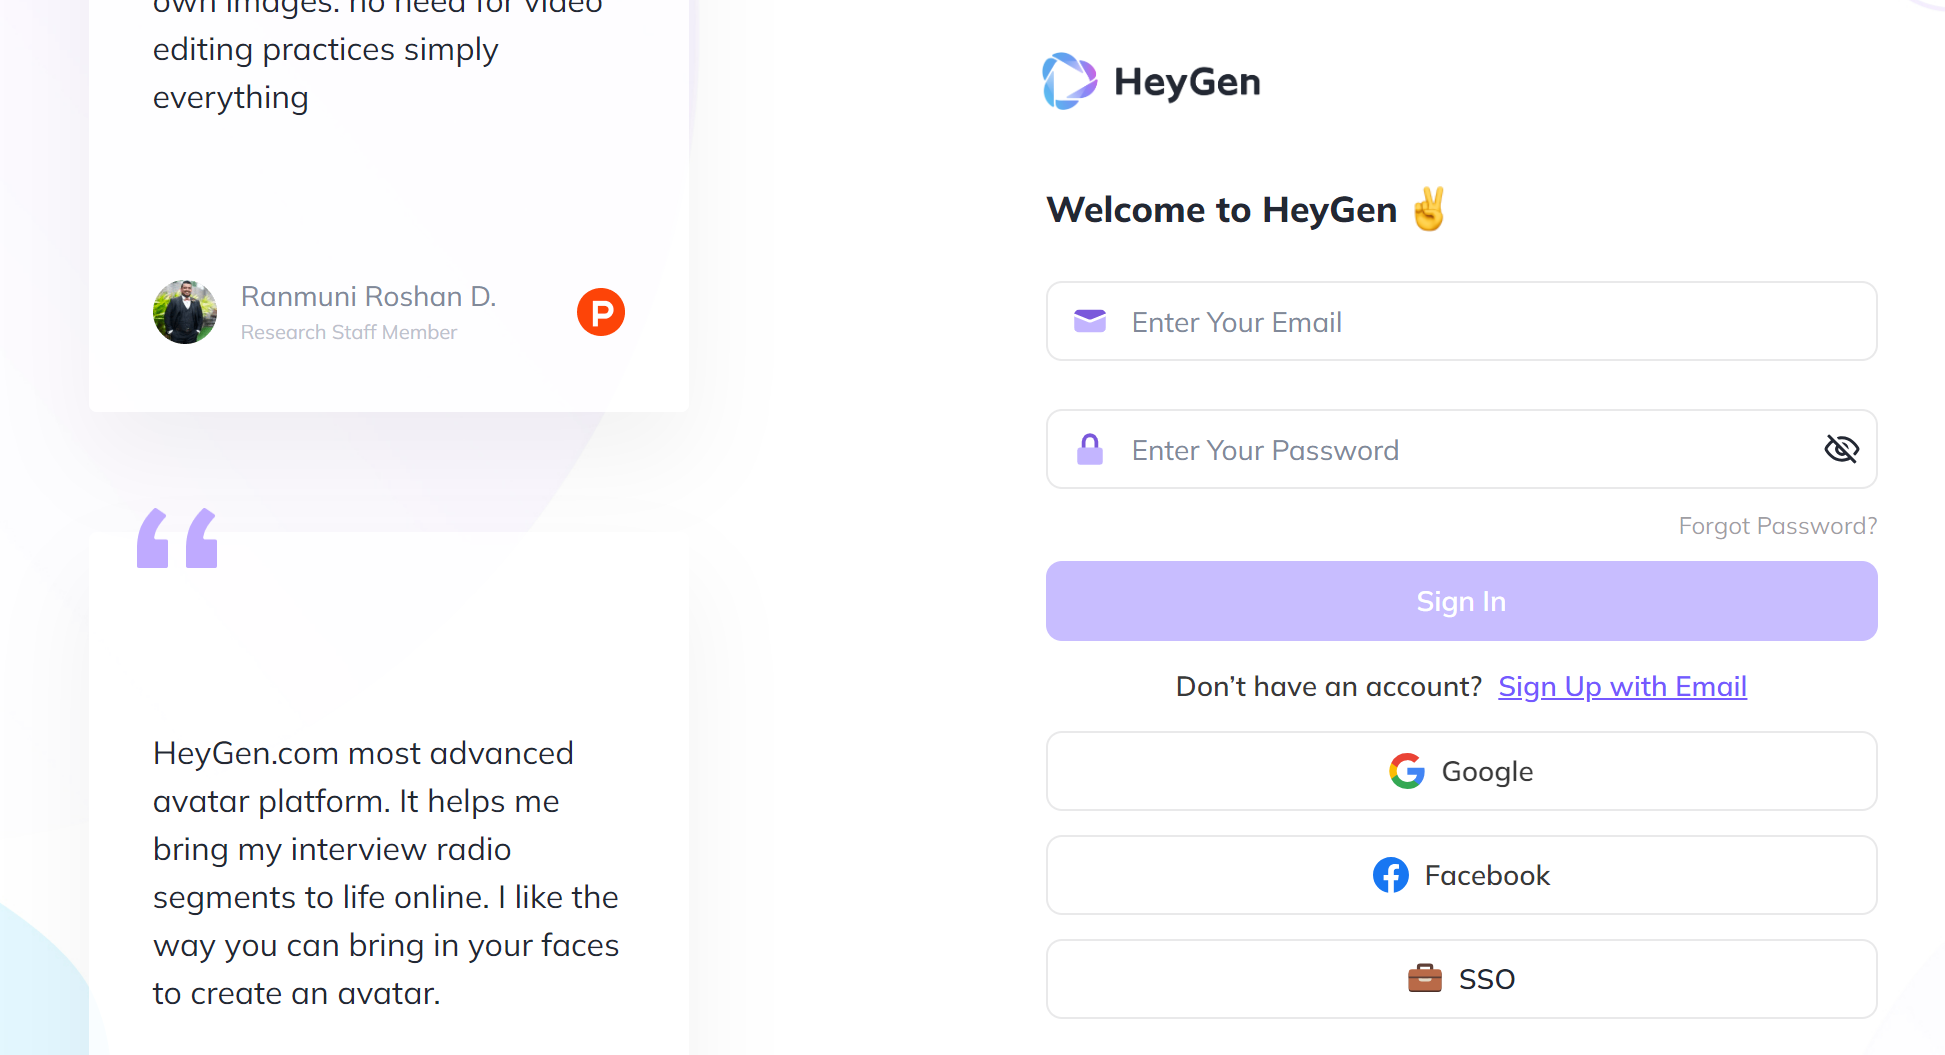Continue with Google sign-in
1945x1055 pixels.
(1460, 771)
